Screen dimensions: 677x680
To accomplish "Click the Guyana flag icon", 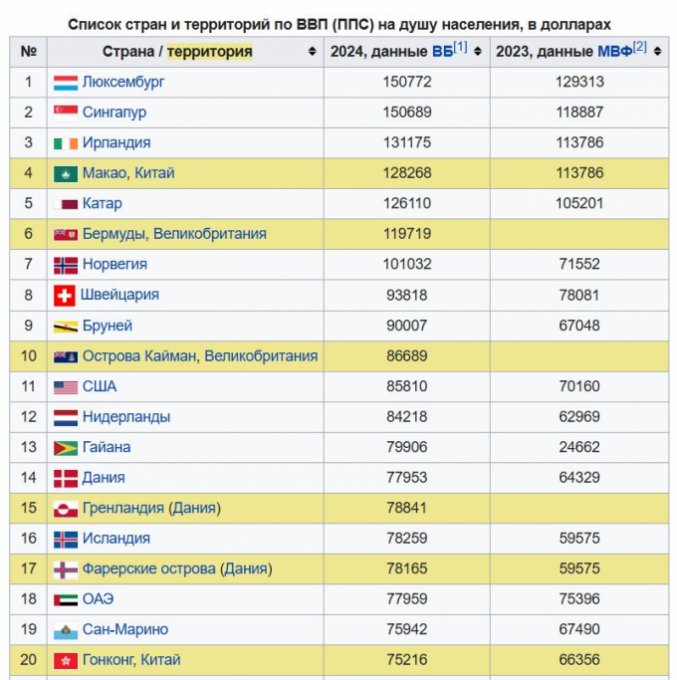I will [65, 448].
